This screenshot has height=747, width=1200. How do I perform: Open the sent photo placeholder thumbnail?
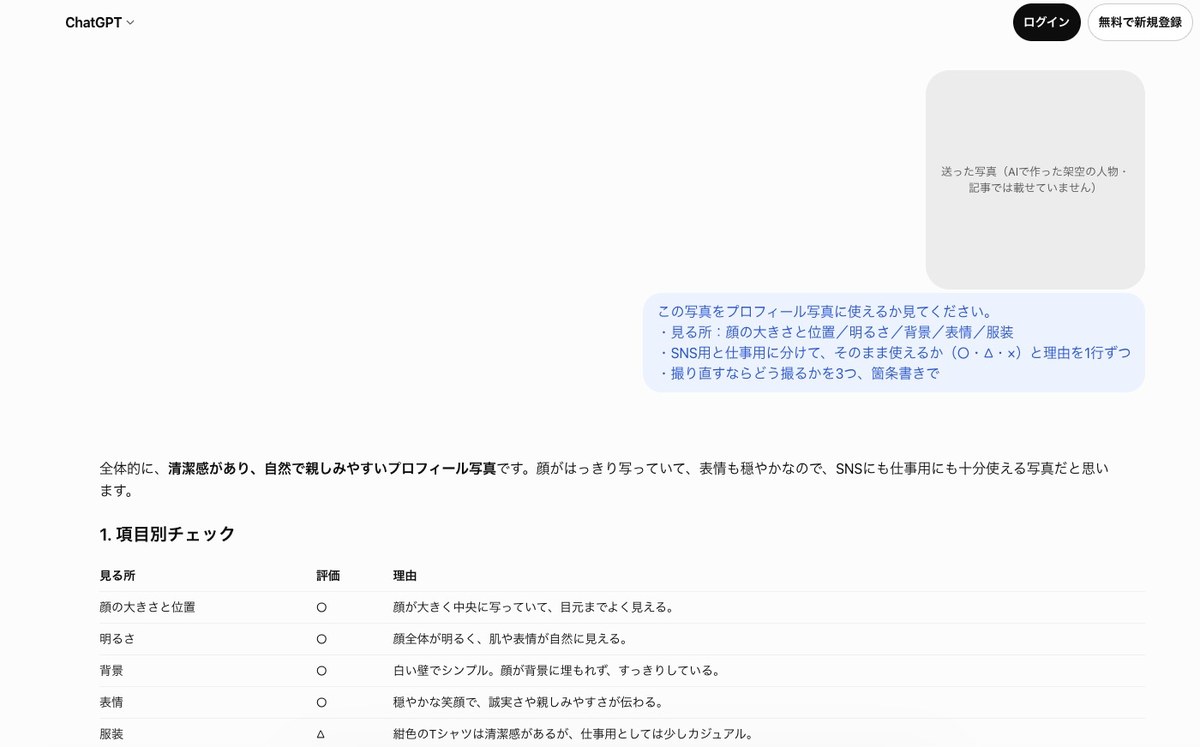click(x=1035, y=180)
